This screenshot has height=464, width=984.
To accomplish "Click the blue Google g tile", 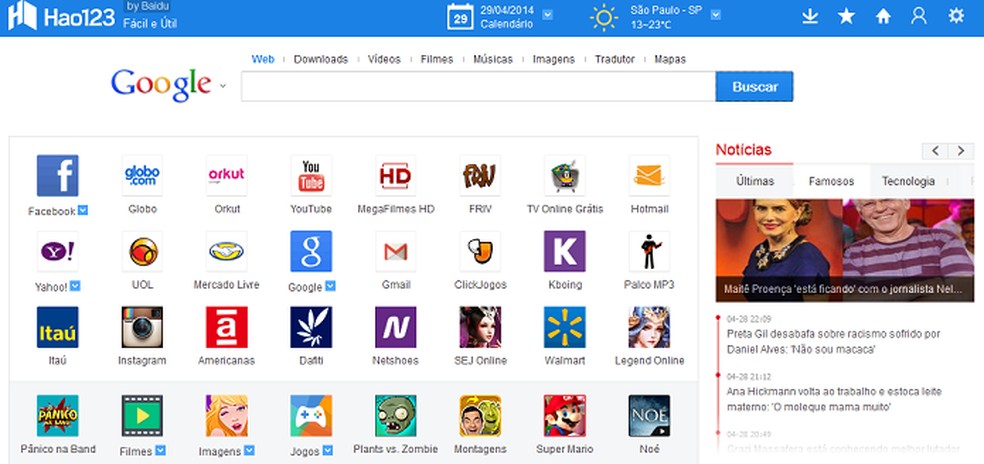I will (311, 251).
